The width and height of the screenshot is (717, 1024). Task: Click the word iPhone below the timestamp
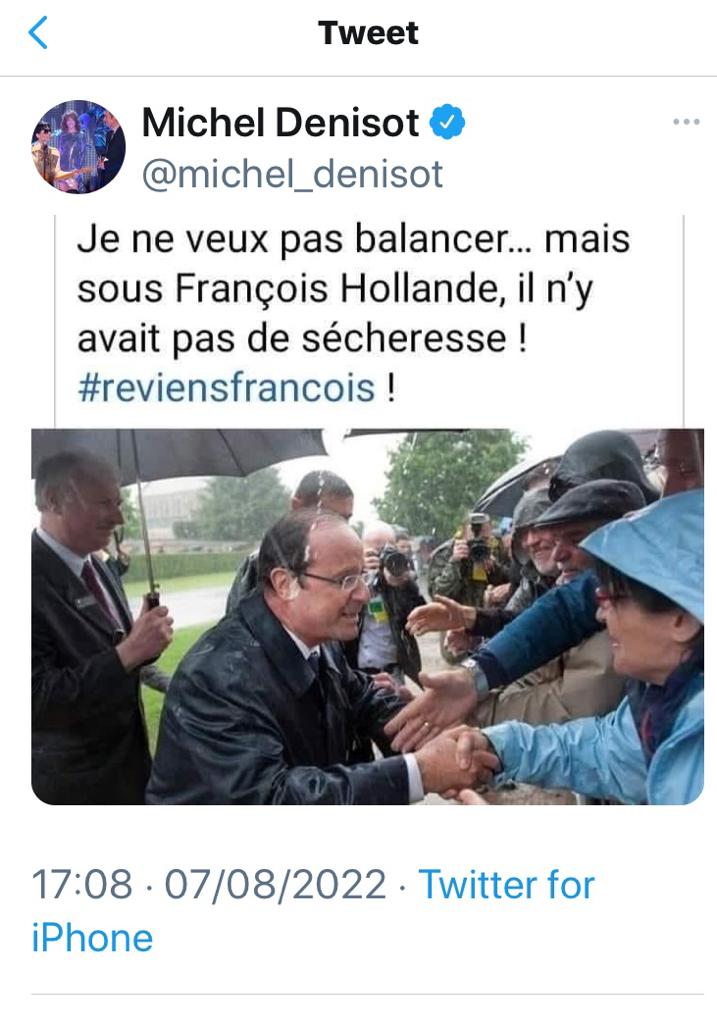point(92,938)
